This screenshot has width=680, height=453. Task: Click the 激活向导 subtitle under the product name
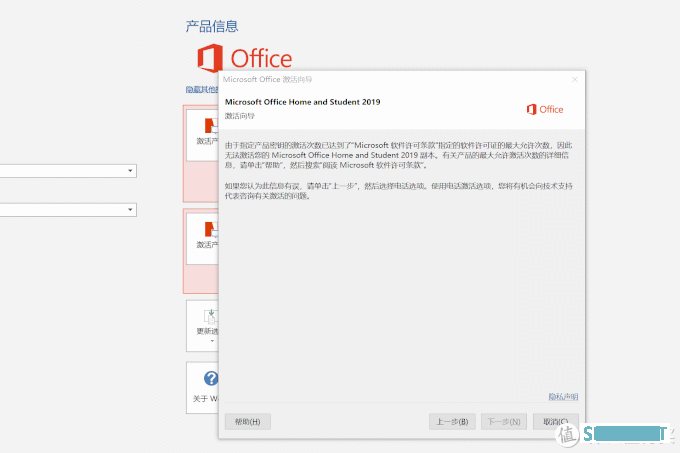coord(239,116)
